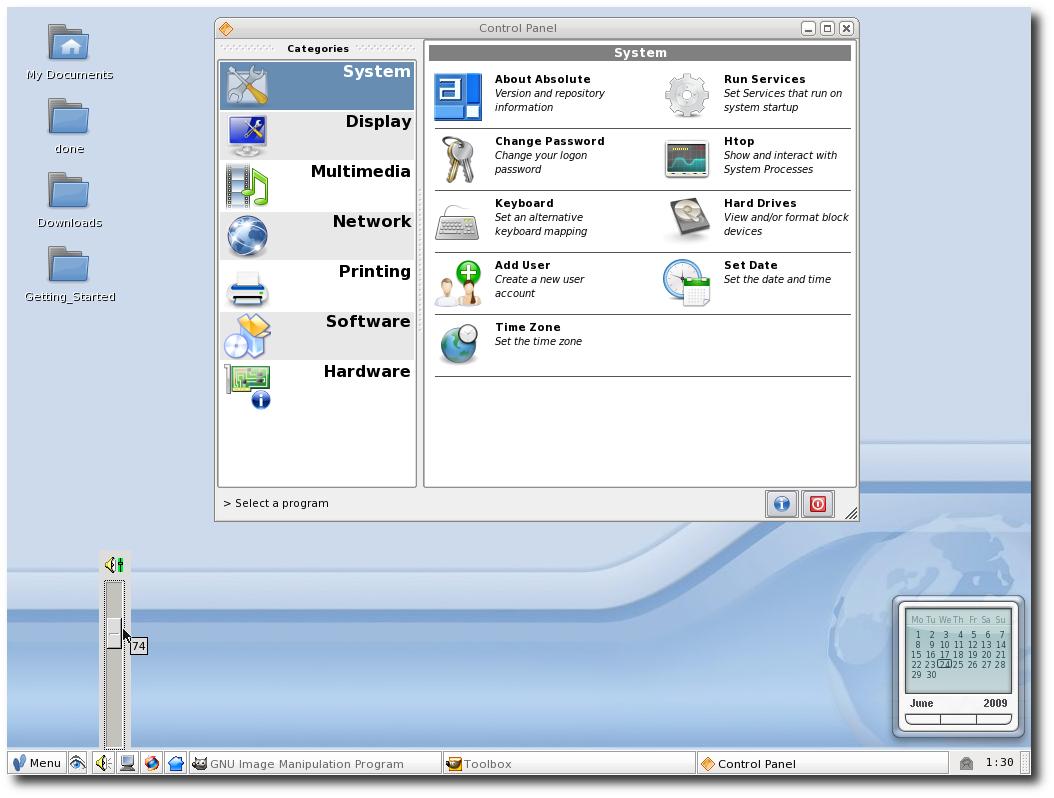This screenshot has height=798, width=1054.
Task: Click the 2009 year label in calendar
Action: pyautogui.click(x=995, y=703)
